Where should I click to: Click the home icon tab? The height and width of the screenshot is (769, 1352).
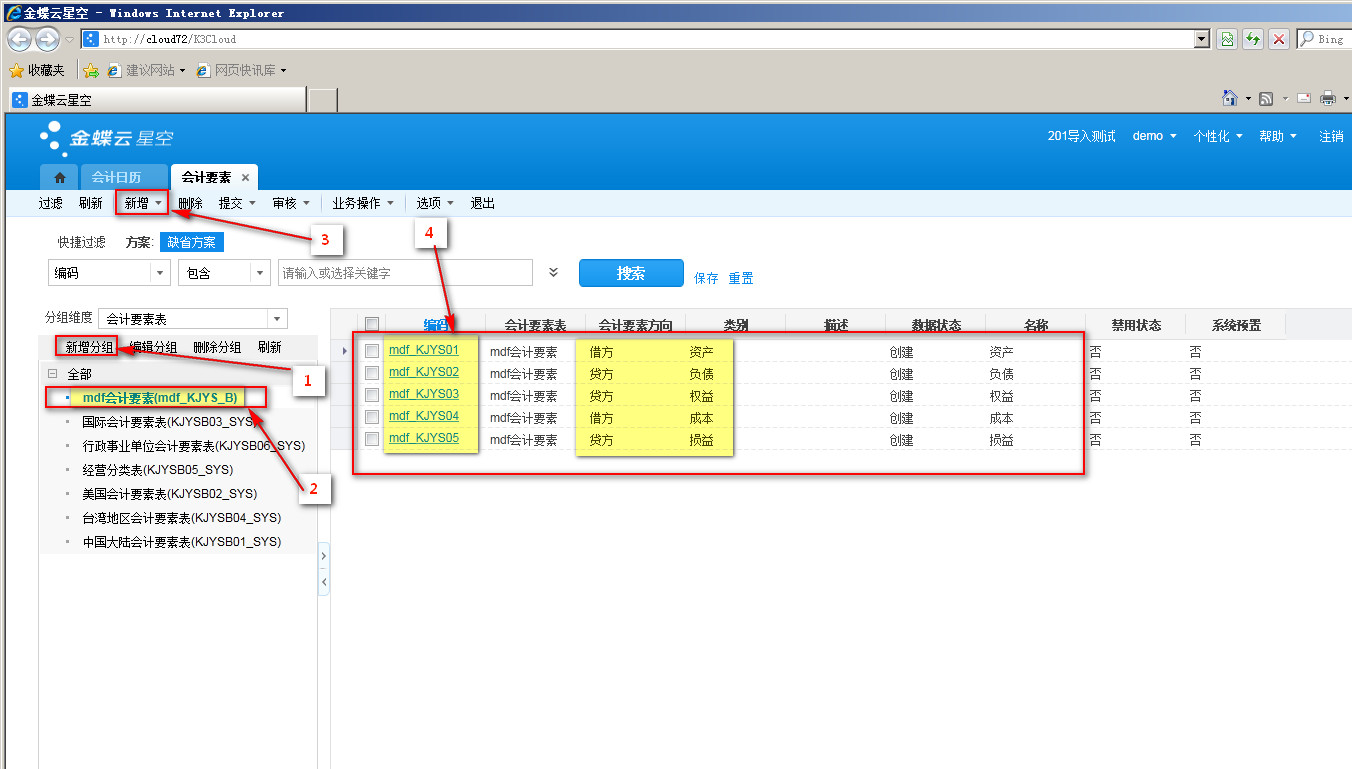[x=59, y=178]
